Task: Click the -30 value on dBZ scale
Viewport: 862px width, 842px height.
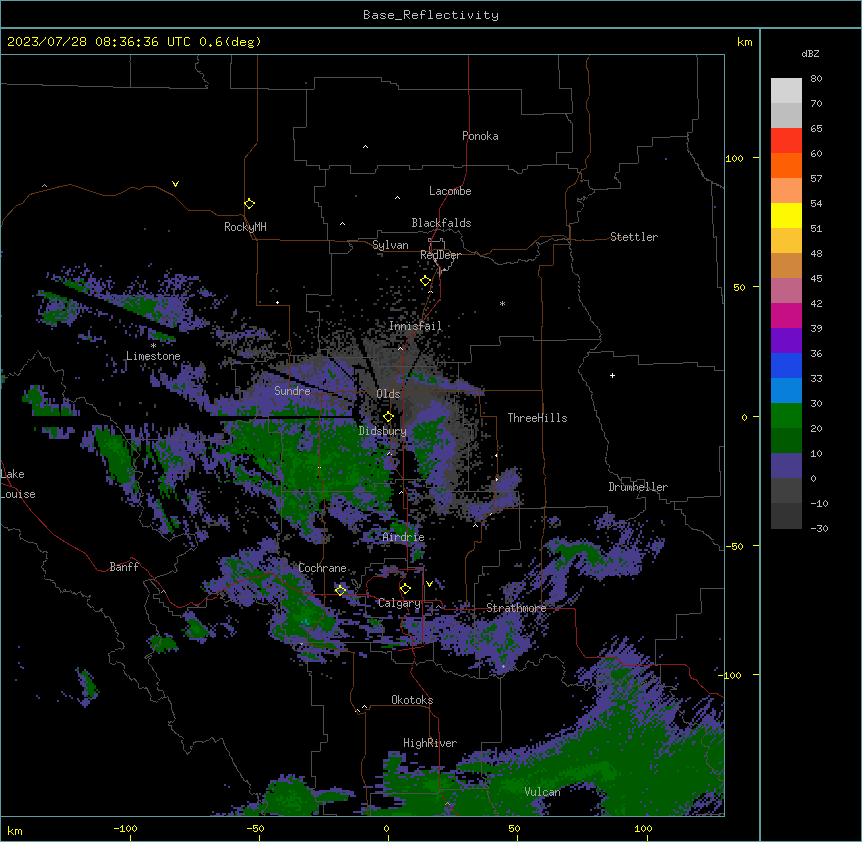Action: point(819,528)
